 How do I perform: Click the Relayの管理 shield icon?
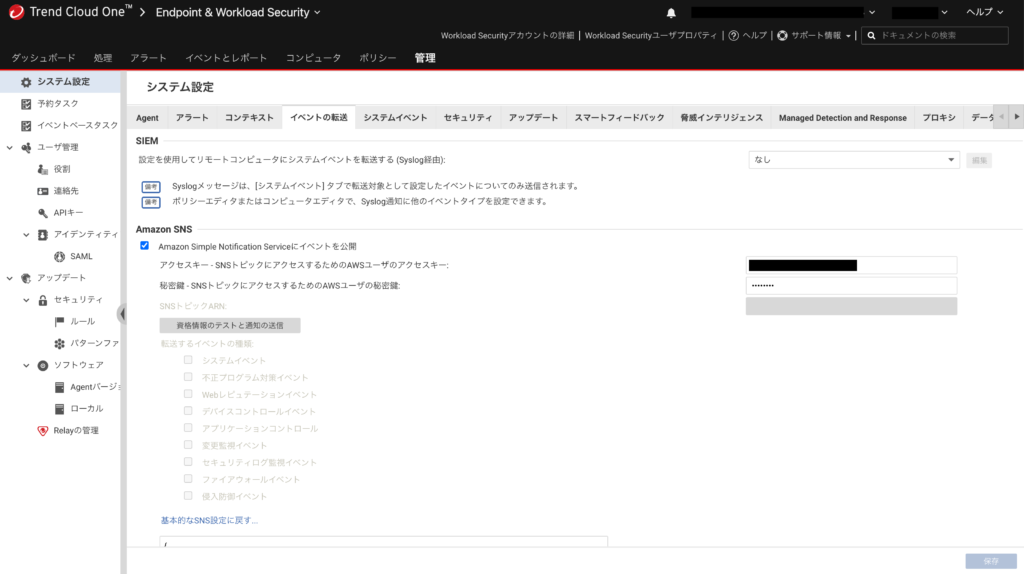point(42,430)
